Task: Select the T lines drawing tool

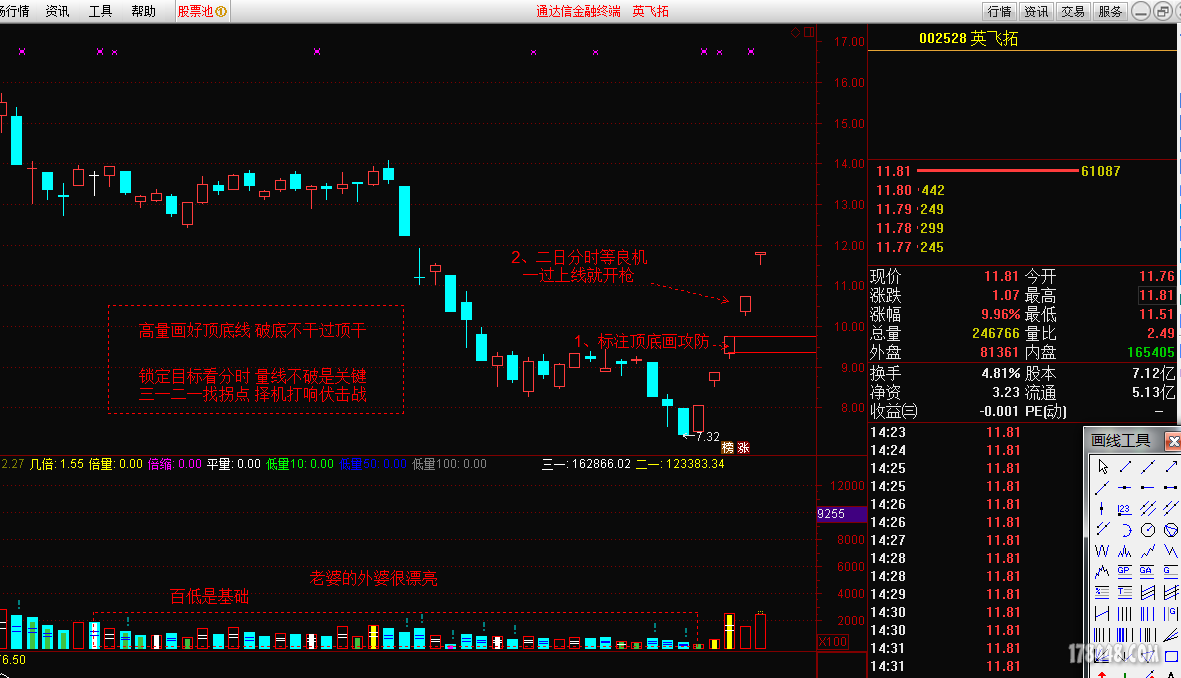Action: (1125, 592)
